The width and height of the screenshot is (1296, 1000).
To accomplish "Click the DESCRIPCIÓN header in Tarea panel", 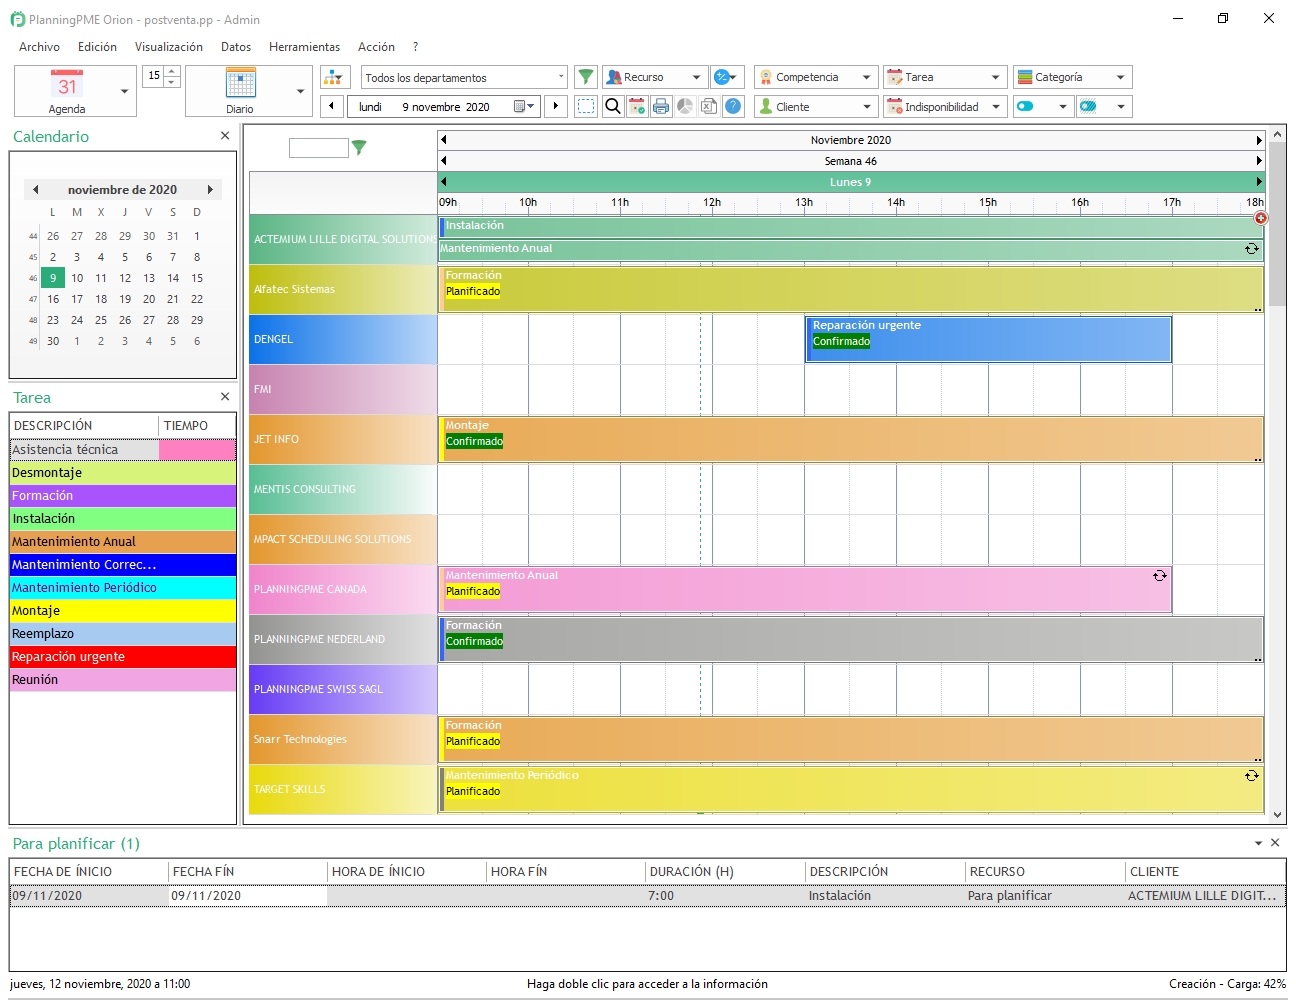I will click(84, 425).
